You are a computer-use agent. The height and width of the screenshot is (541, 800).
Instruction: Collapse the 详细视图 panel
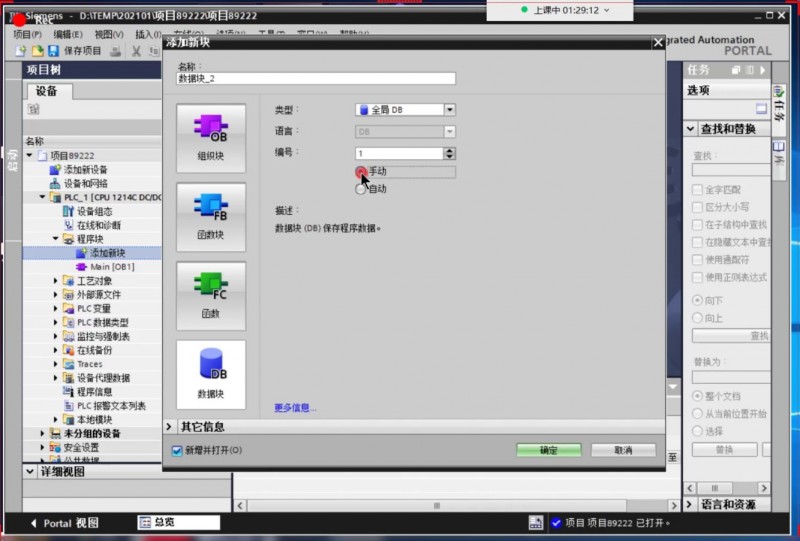coord(30,472)
